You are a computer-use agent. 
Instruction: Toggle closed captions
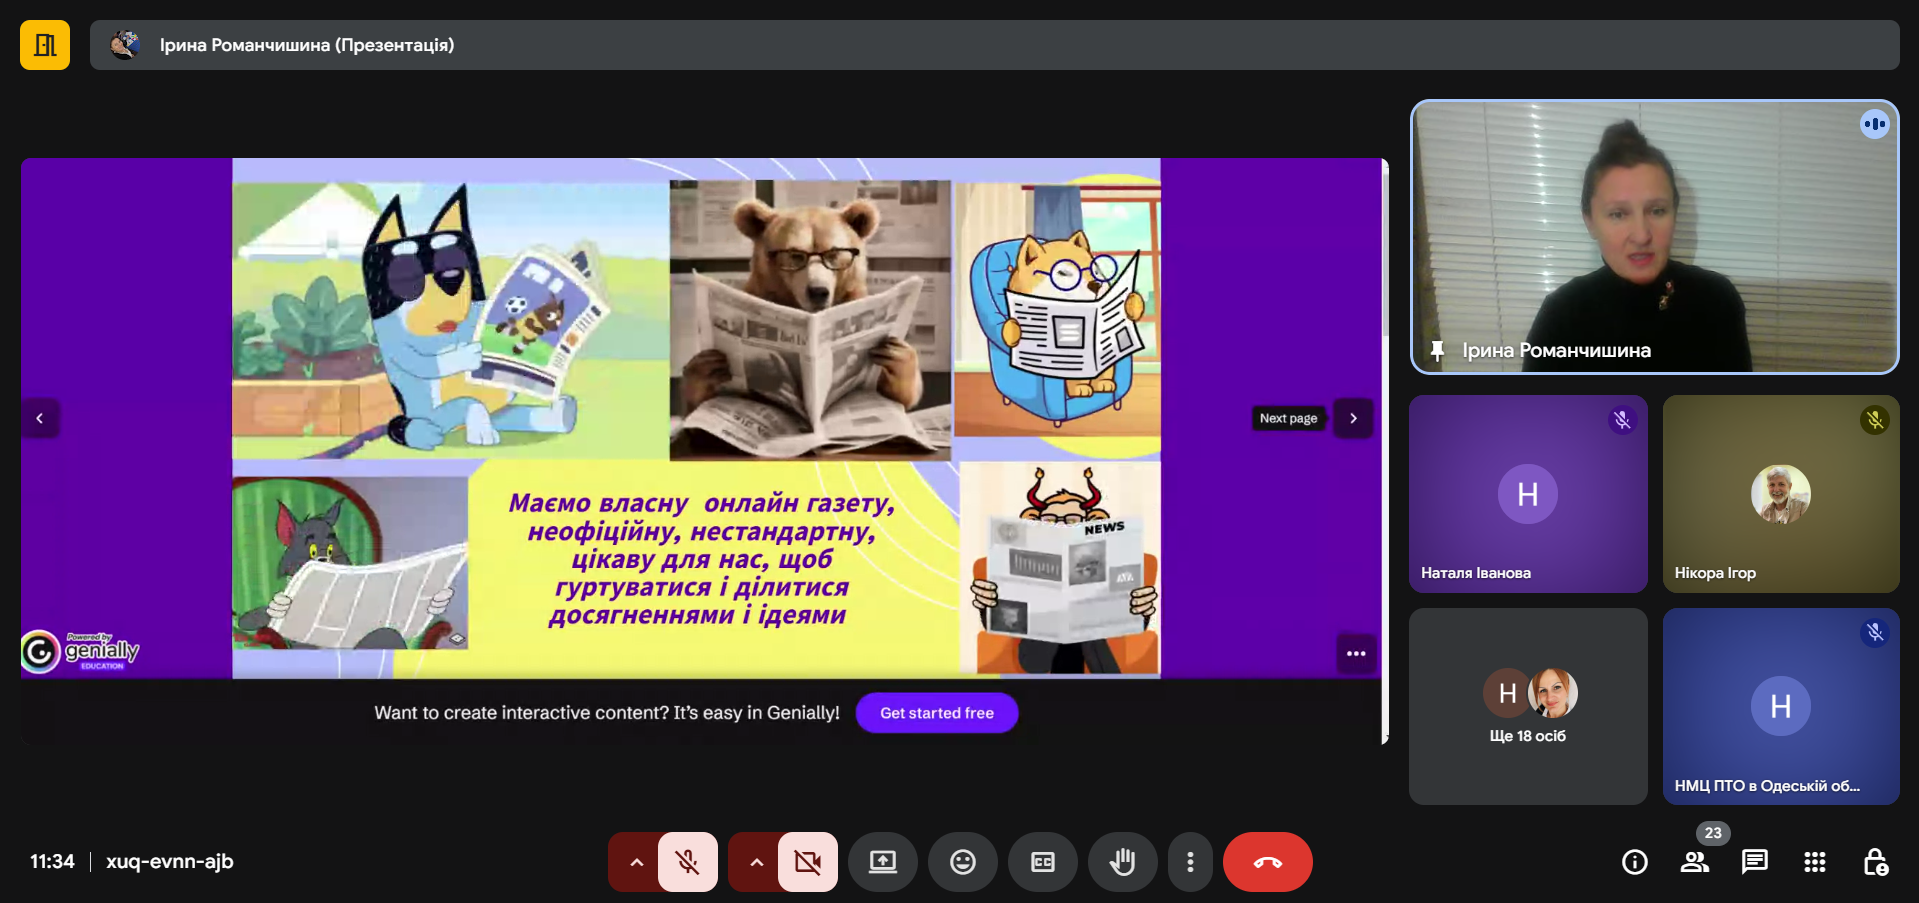[x=1042, y=862]
